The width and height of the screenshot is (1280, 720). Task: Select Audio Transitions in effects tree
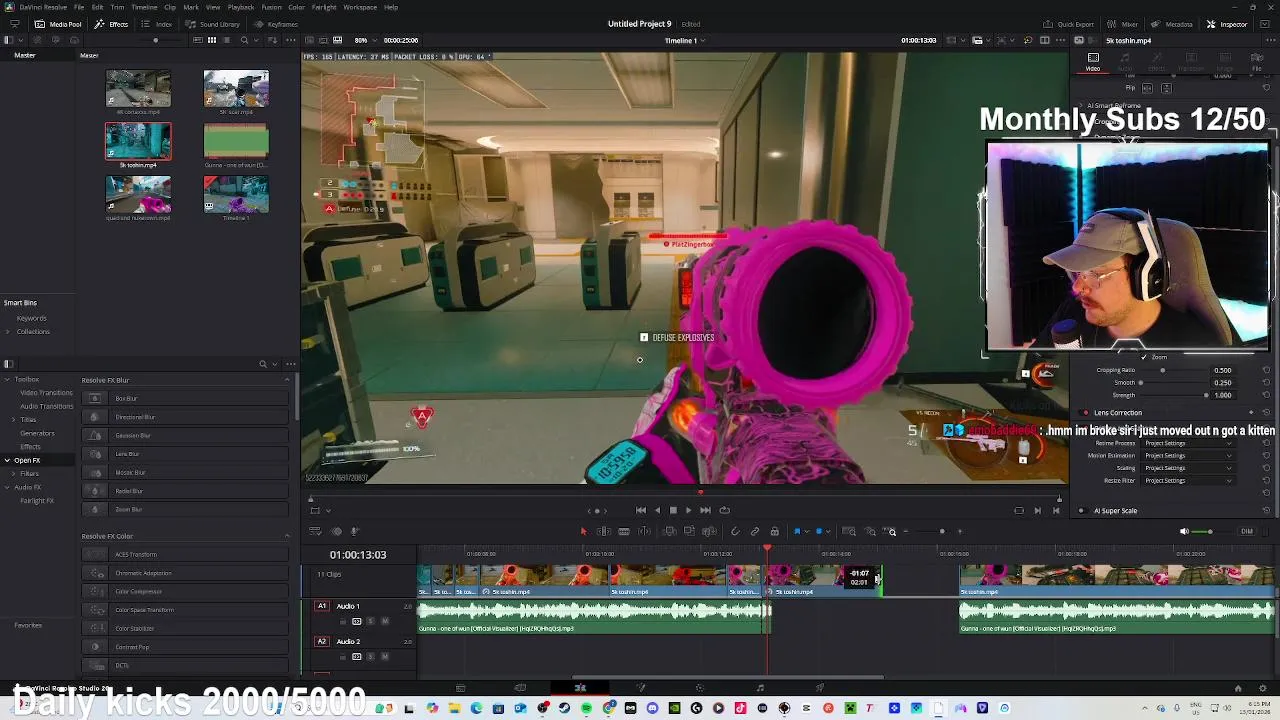tap(46, 406)
